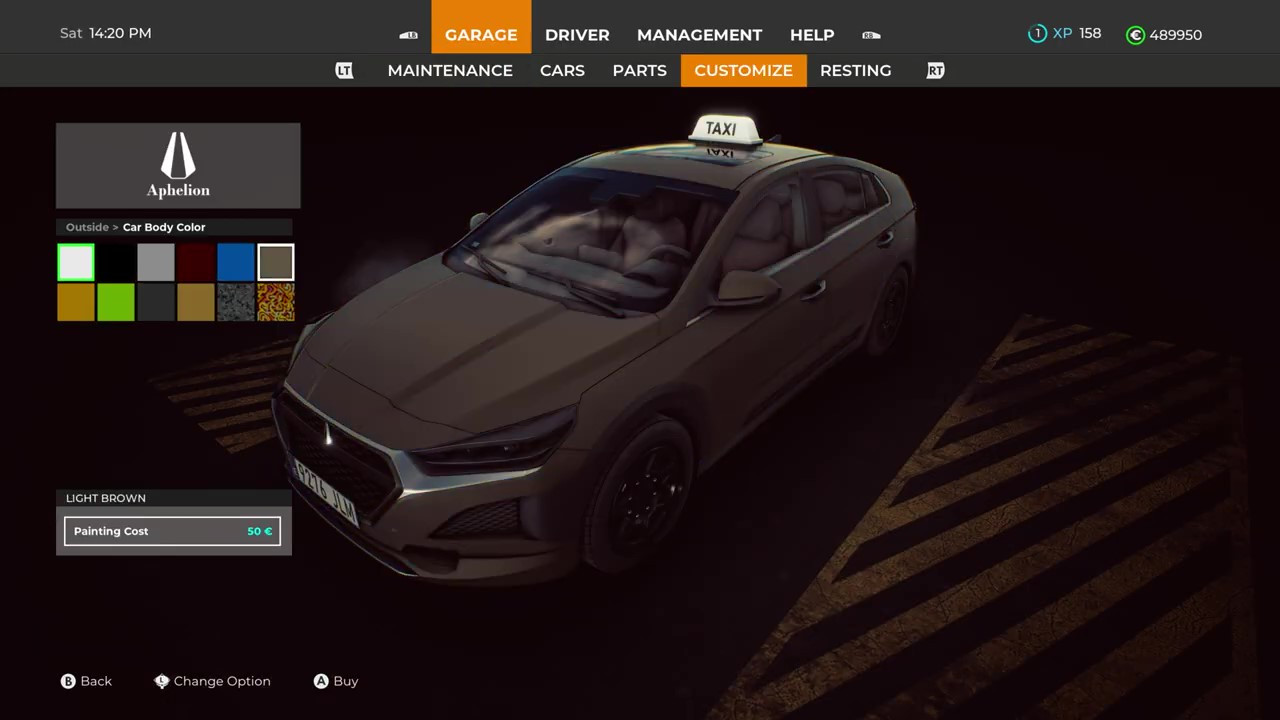Screen dimensions: 1280x720
Task: Select the Painting Cost 50 € row
Action: [x=173, y=531]
